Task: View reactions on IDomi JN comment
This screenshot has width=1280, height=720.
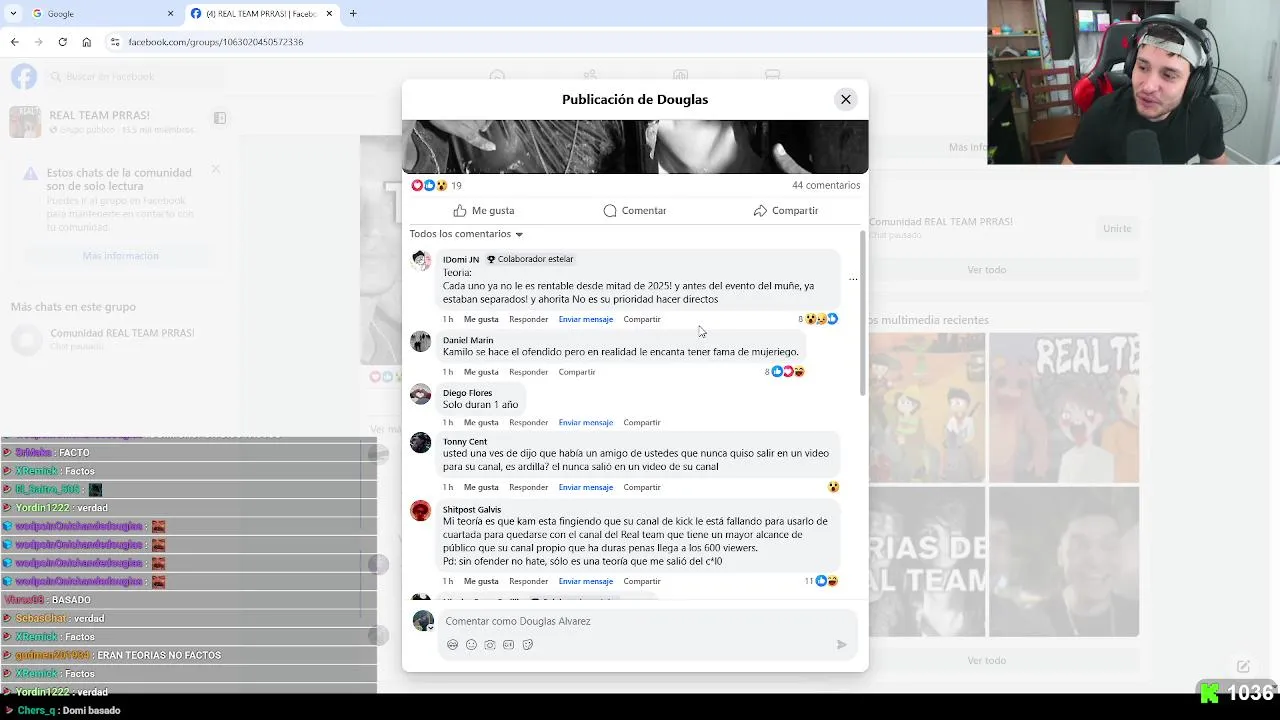Action: pos(819,319)
